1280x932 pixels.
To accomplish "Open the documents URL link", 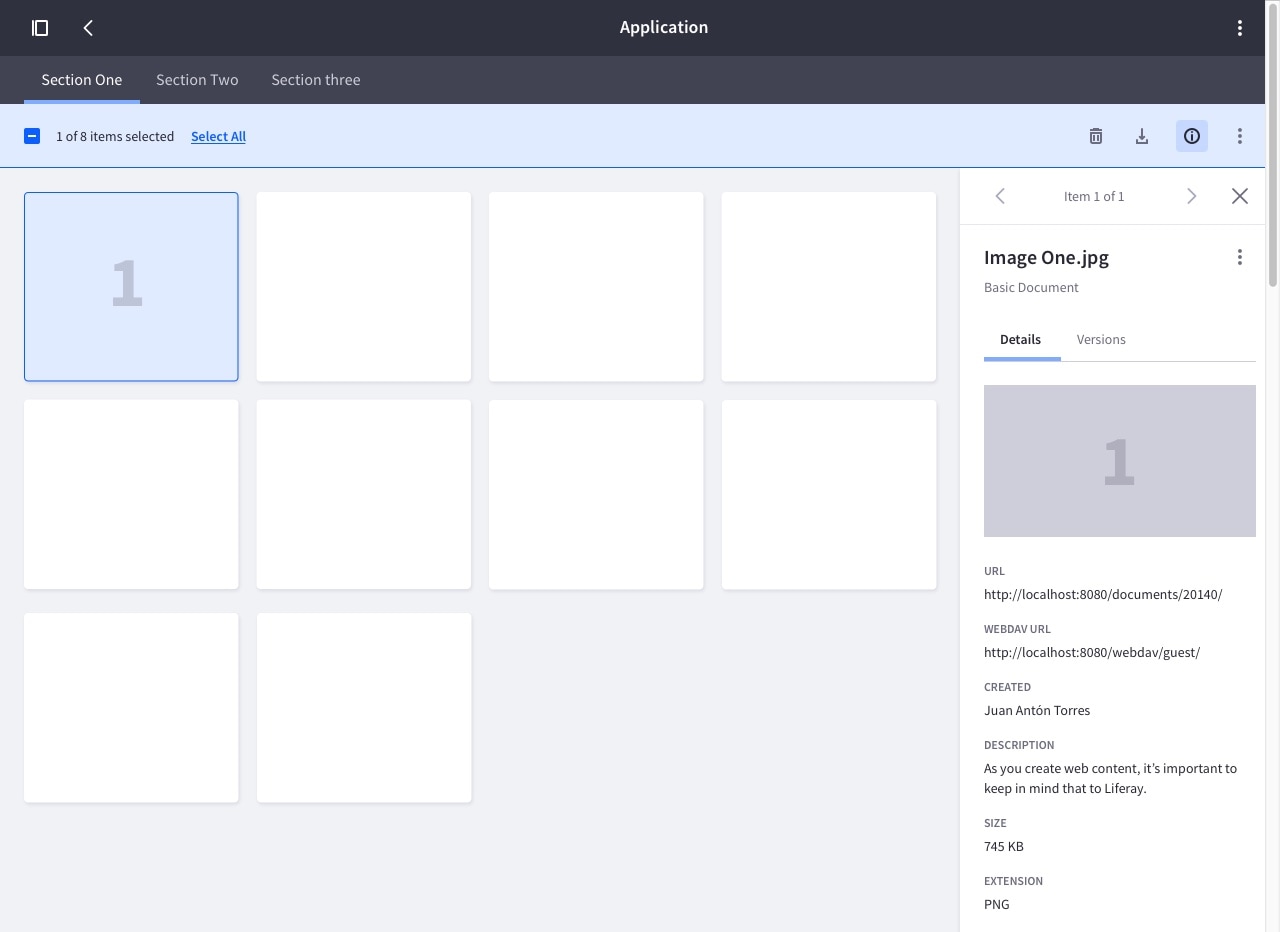I will coord(1103,594).
